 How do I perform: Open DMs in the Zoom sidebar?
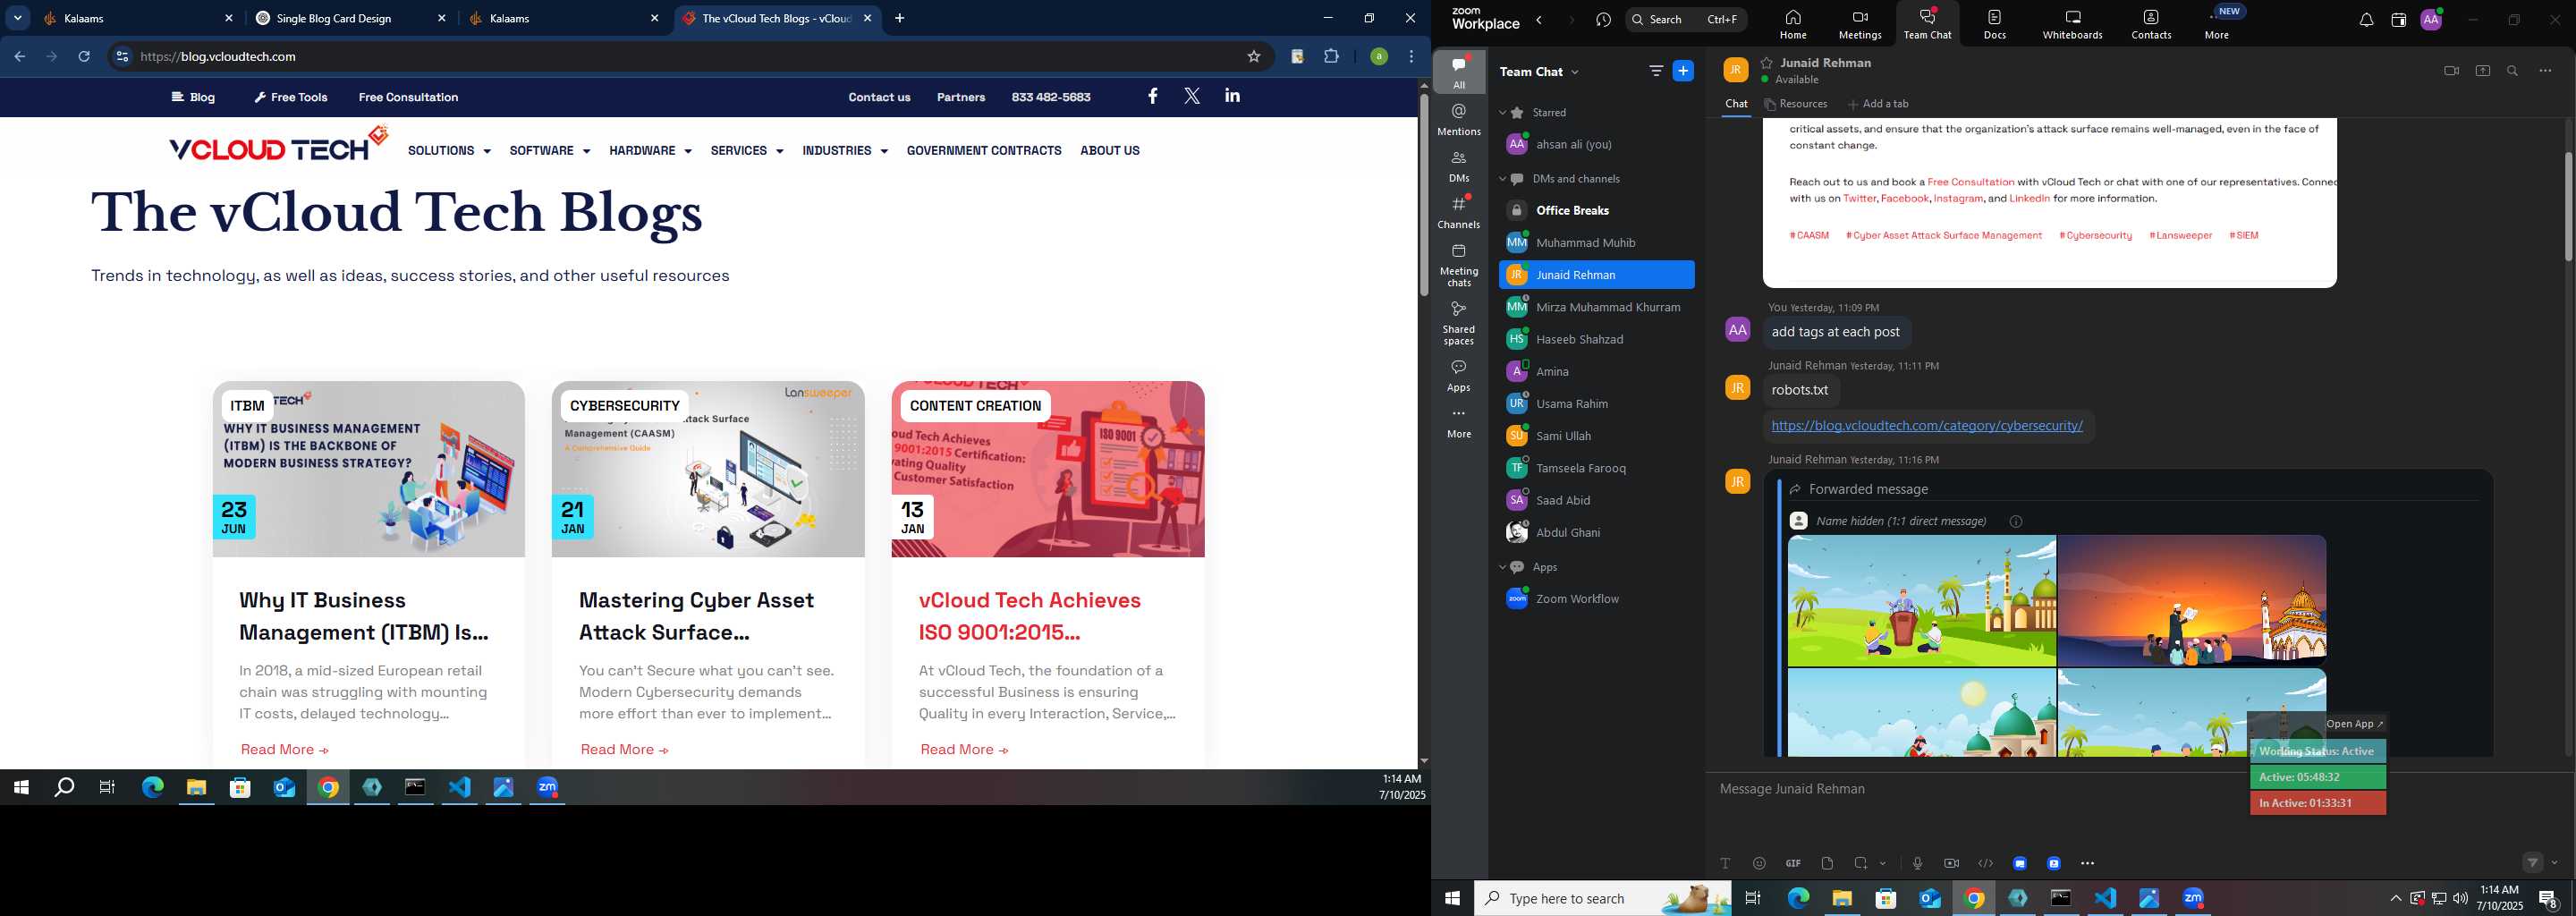point(1459,166)
